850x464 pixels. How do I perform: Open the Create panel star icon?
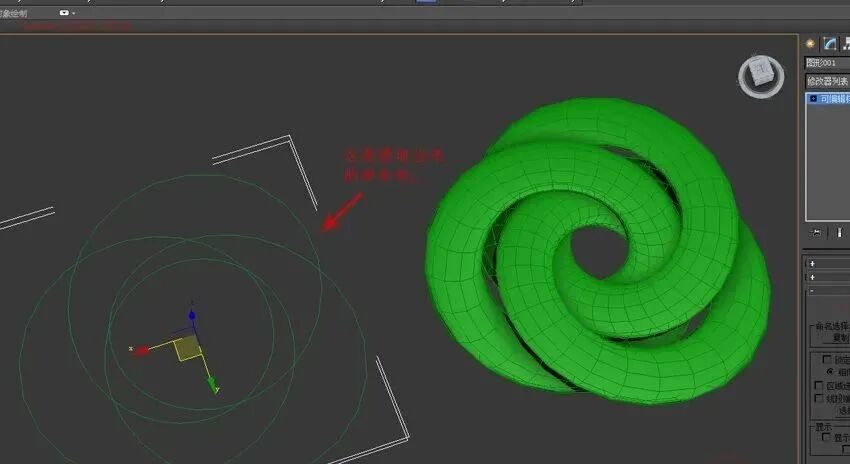(810, 44)
